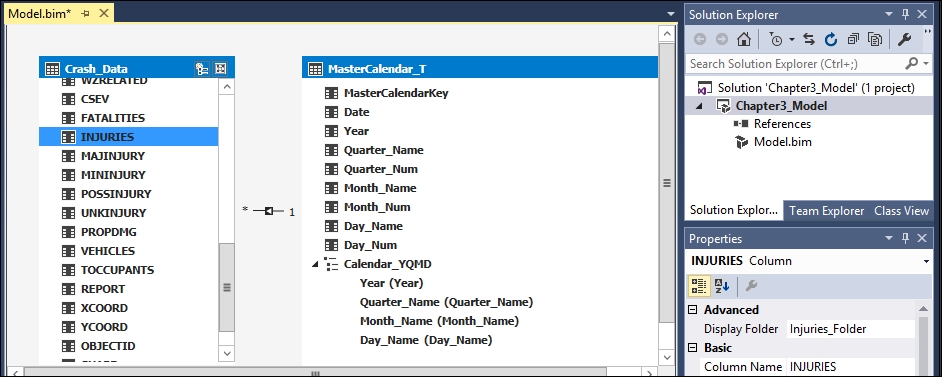This screenshot has width=942, height=377.
Task: Click Crash_Data list scroll-up arrow
Action: [x=226, y=87]
